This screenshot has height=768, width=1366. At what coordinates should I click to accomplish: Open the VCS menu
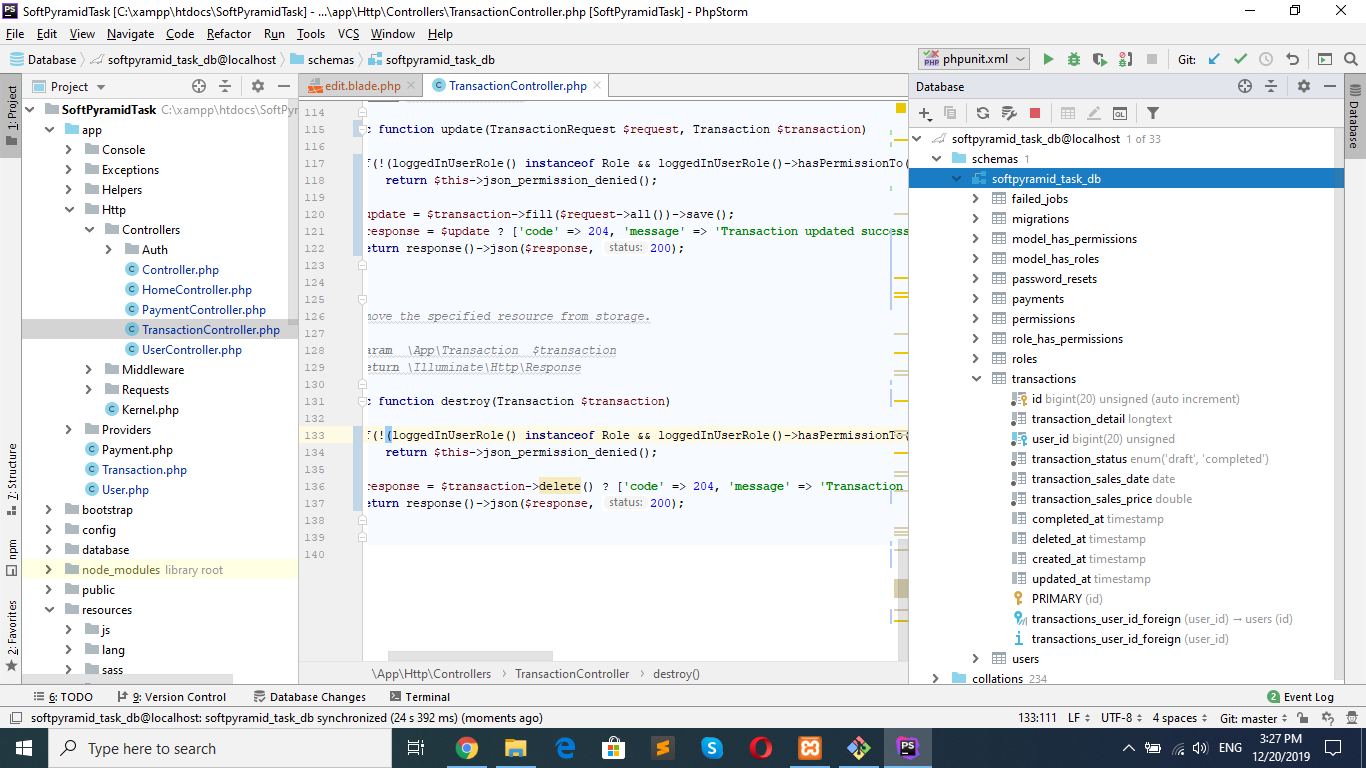click(348, 34)
